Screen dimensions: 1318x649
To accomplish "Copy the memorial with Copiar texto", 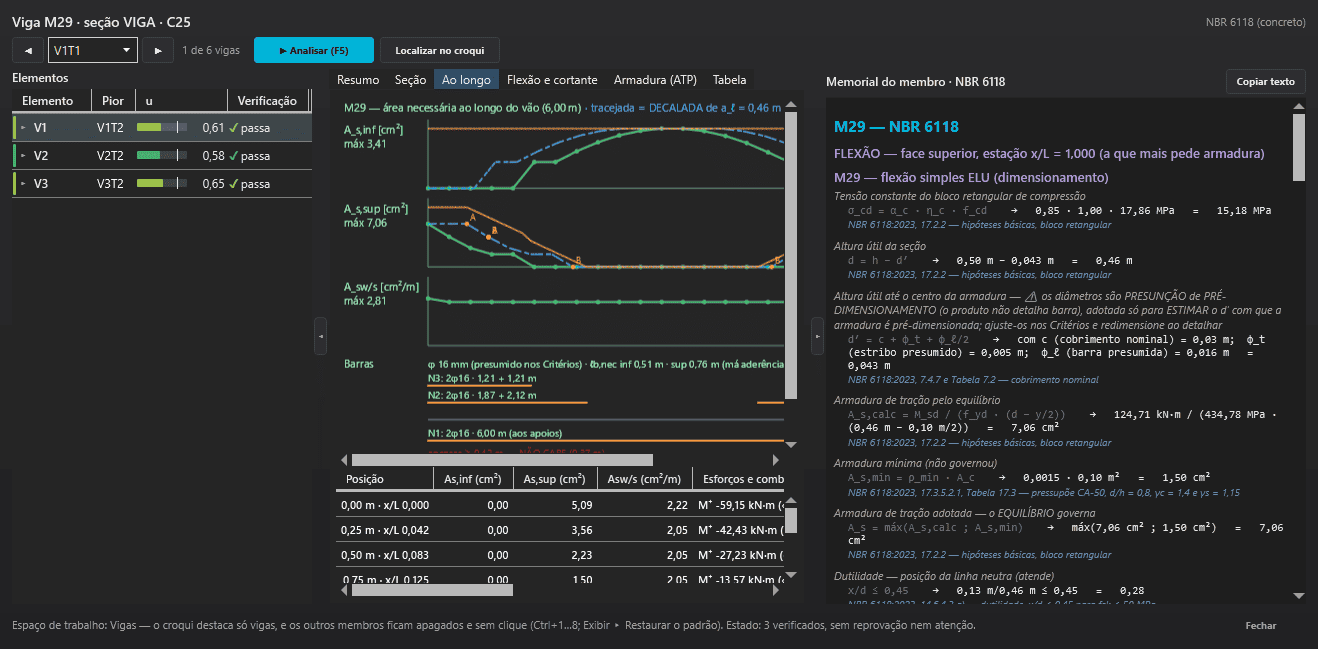I will click(x=1265, y=82).
